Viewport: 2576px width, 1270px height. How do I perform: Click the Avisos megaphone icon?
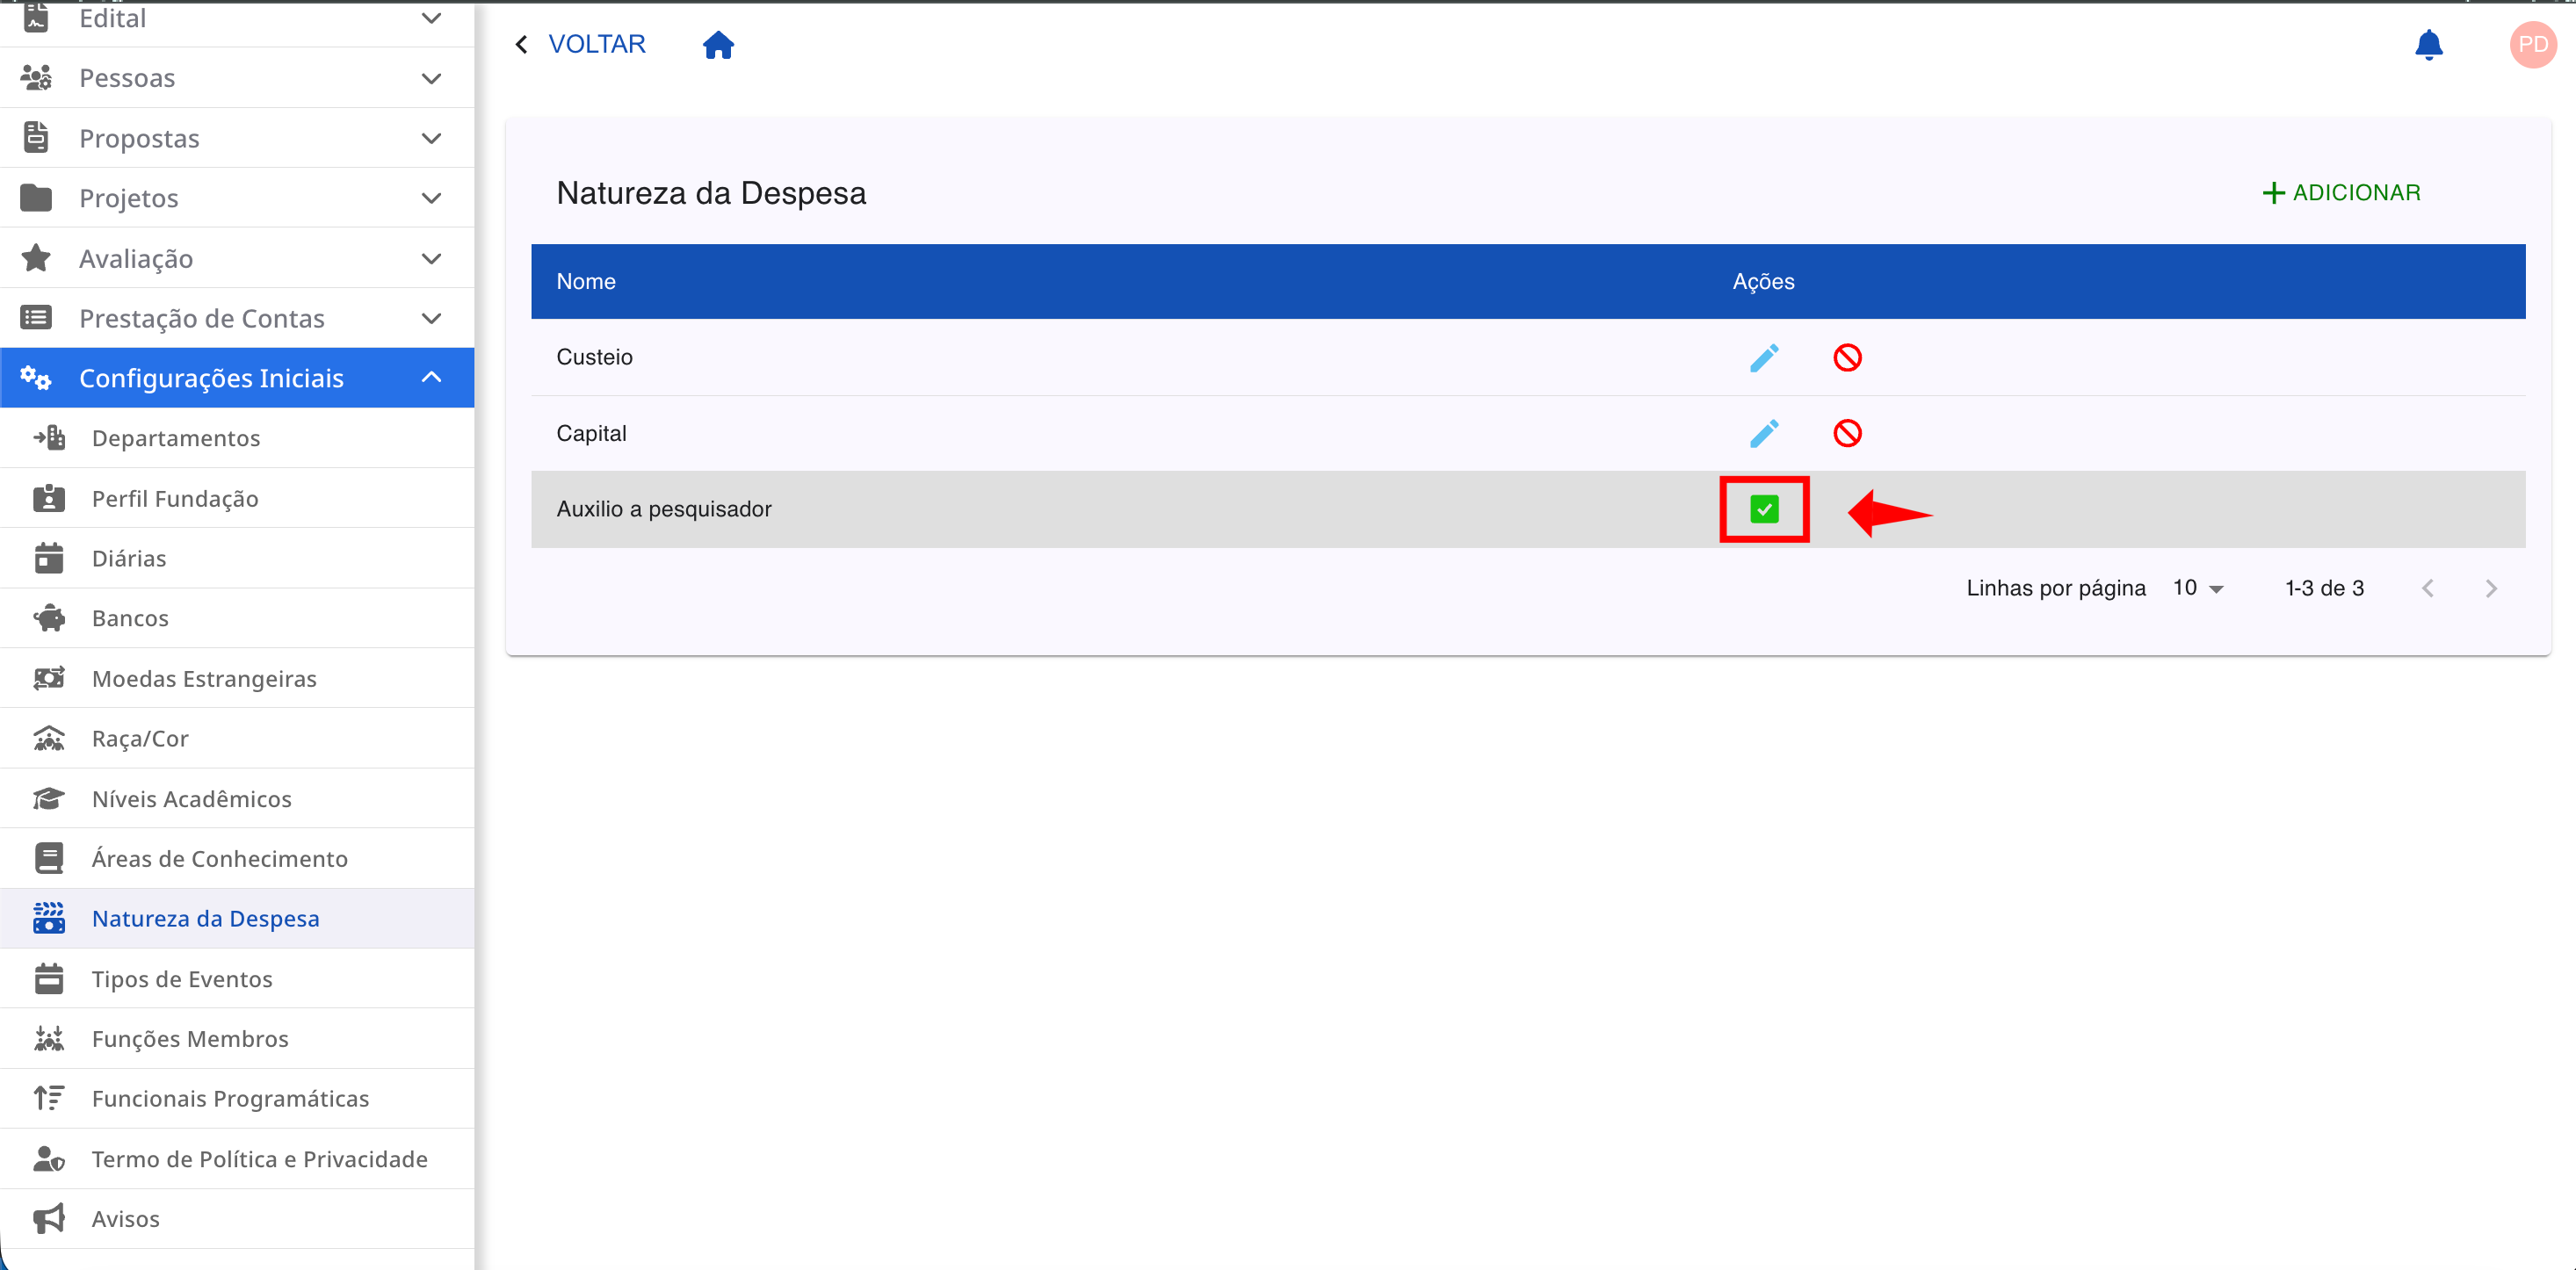coord(49,1218)
